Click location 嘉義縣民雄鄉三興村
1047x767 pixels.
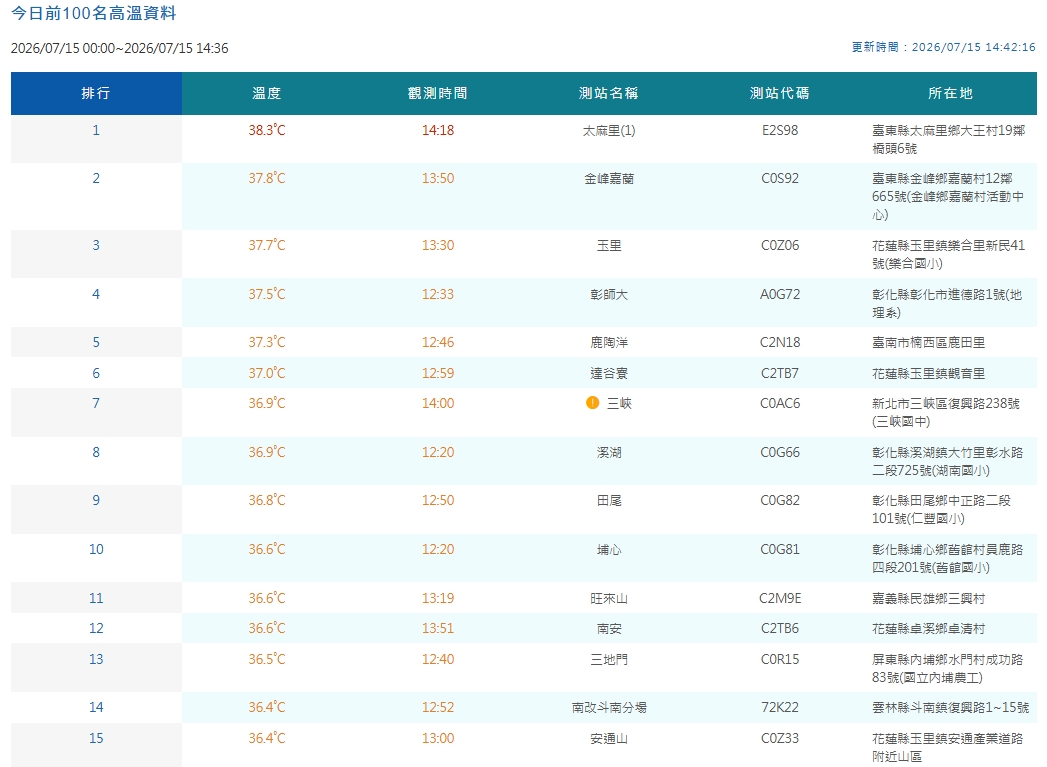tap(929, 598)
